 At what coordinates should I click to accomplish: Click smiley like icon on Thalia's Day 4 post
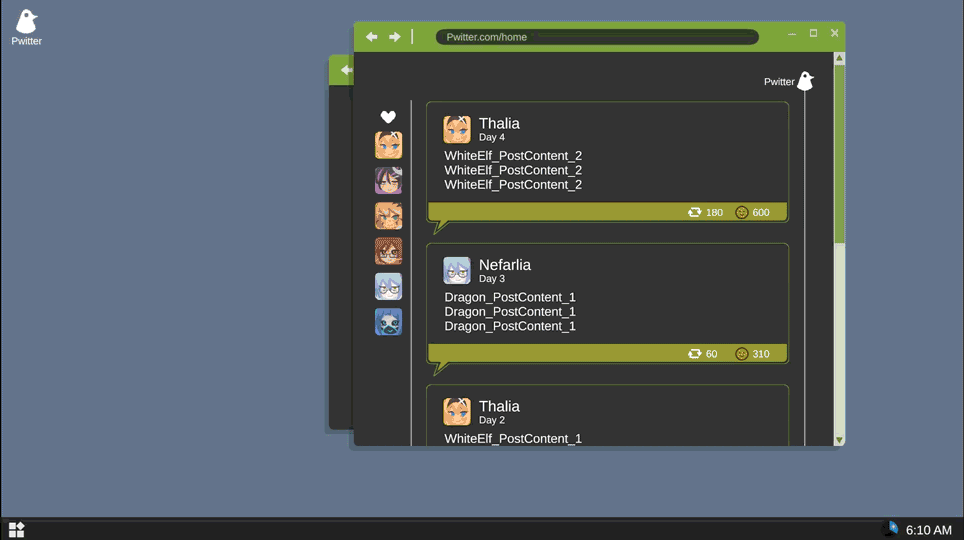741,212
